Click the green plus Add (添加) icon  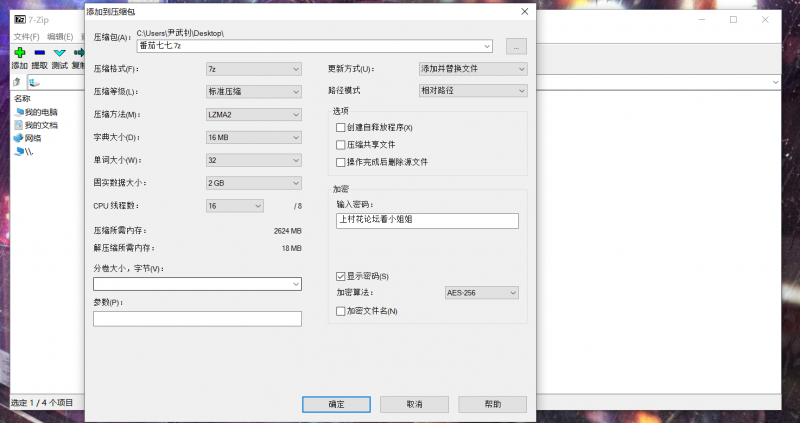coord(19,52)
